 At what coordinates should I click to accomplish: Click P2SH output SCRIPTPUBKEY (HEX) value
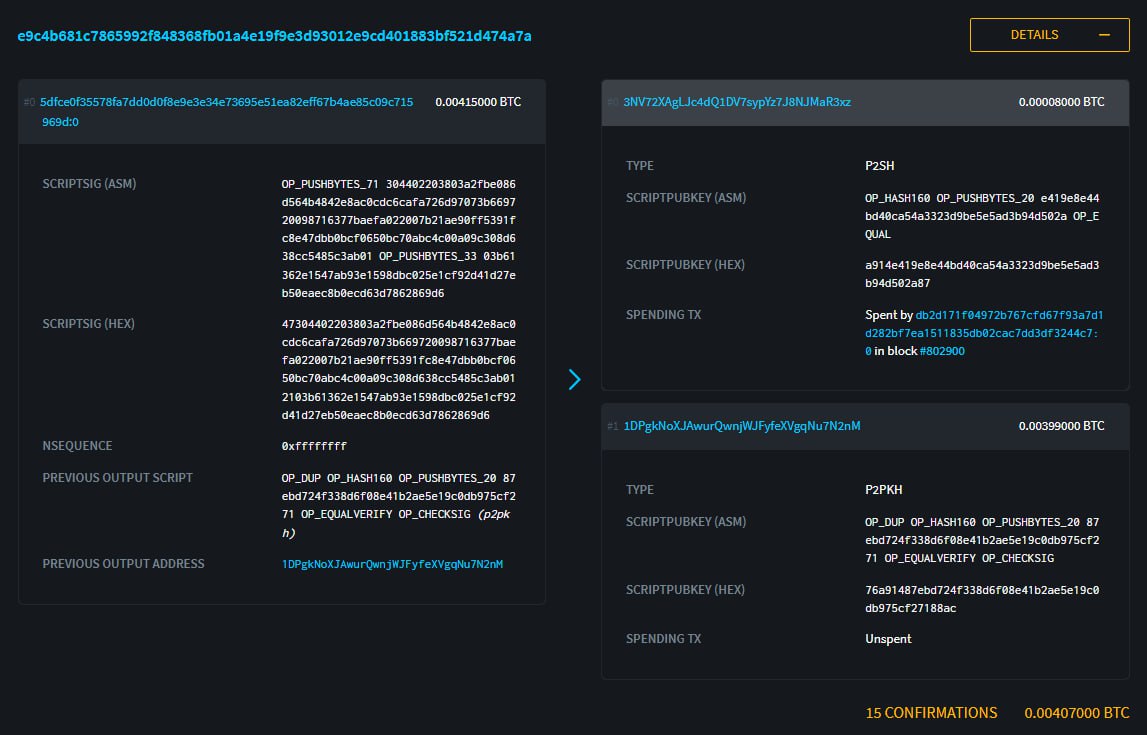982,274
